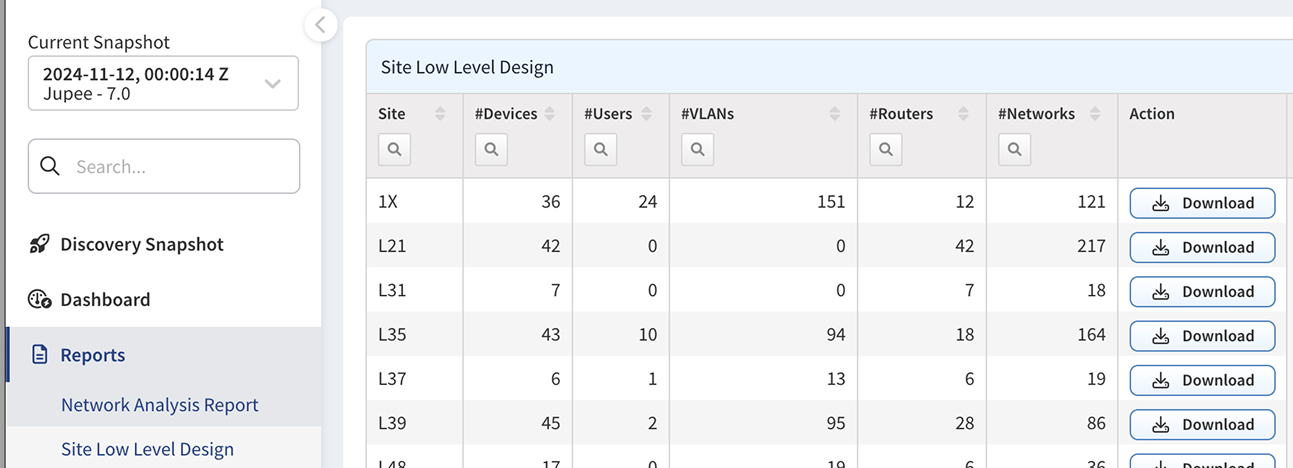The width and height of the screenshot is (1293, 468).
Task: Select Reports in the sidebar
Action: (x=93, y=355)
